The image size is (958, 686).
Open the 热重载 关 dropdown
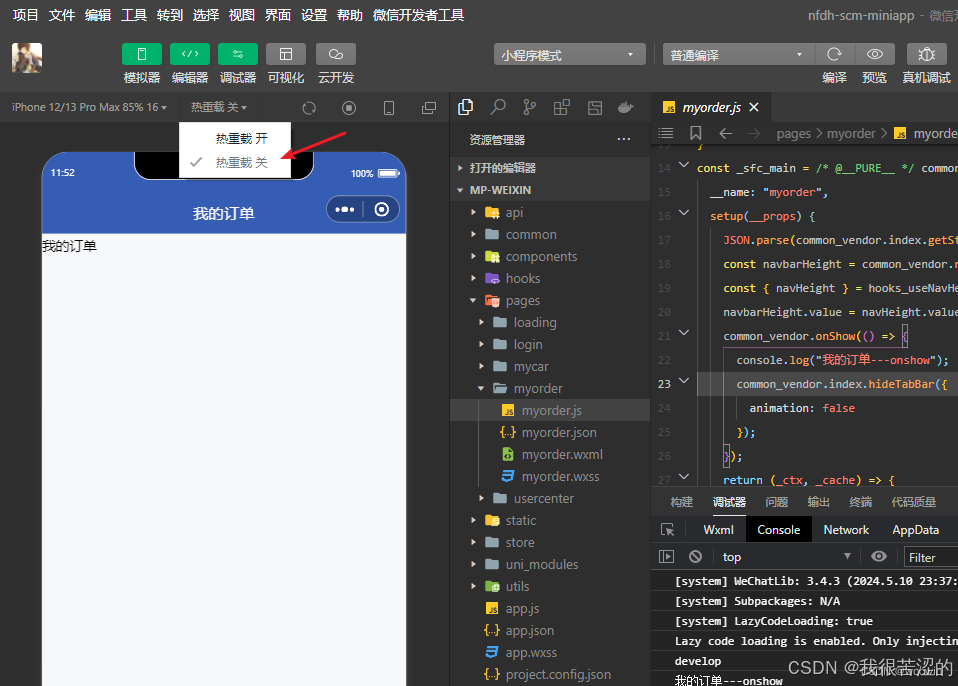(x=219, y=108)
